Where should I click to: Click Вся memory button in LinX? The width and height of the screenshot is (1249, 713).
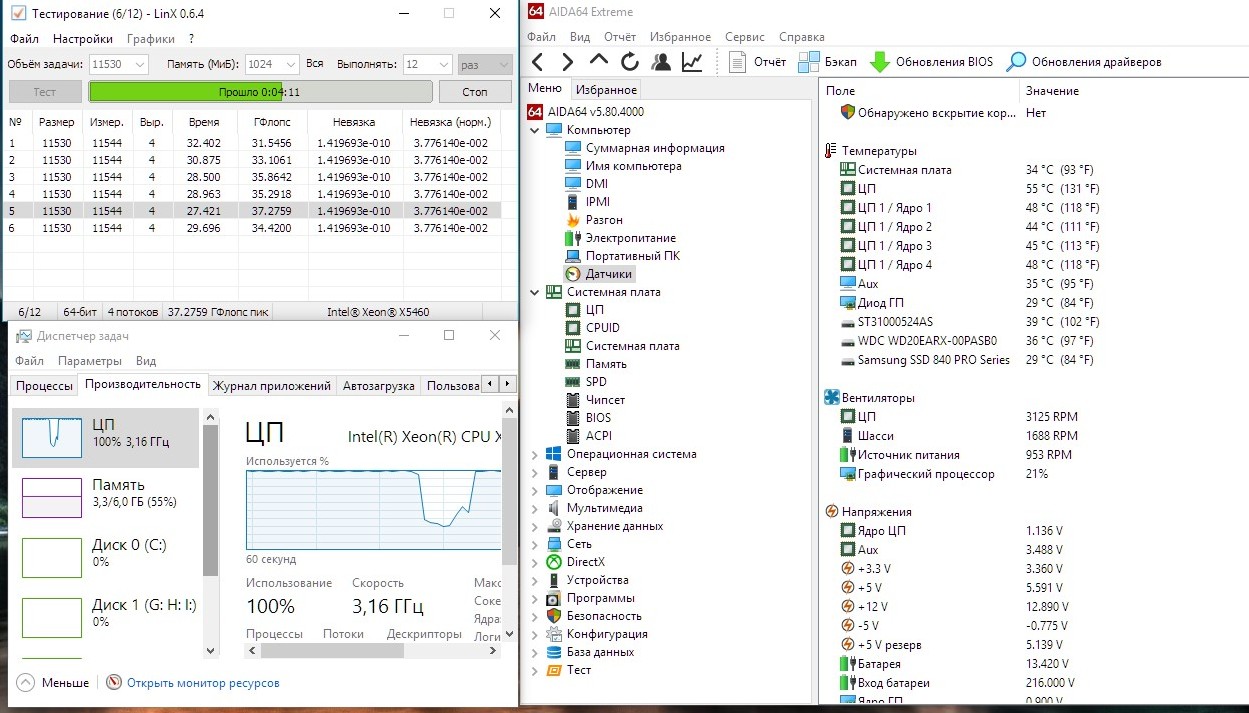coord(315,63)
